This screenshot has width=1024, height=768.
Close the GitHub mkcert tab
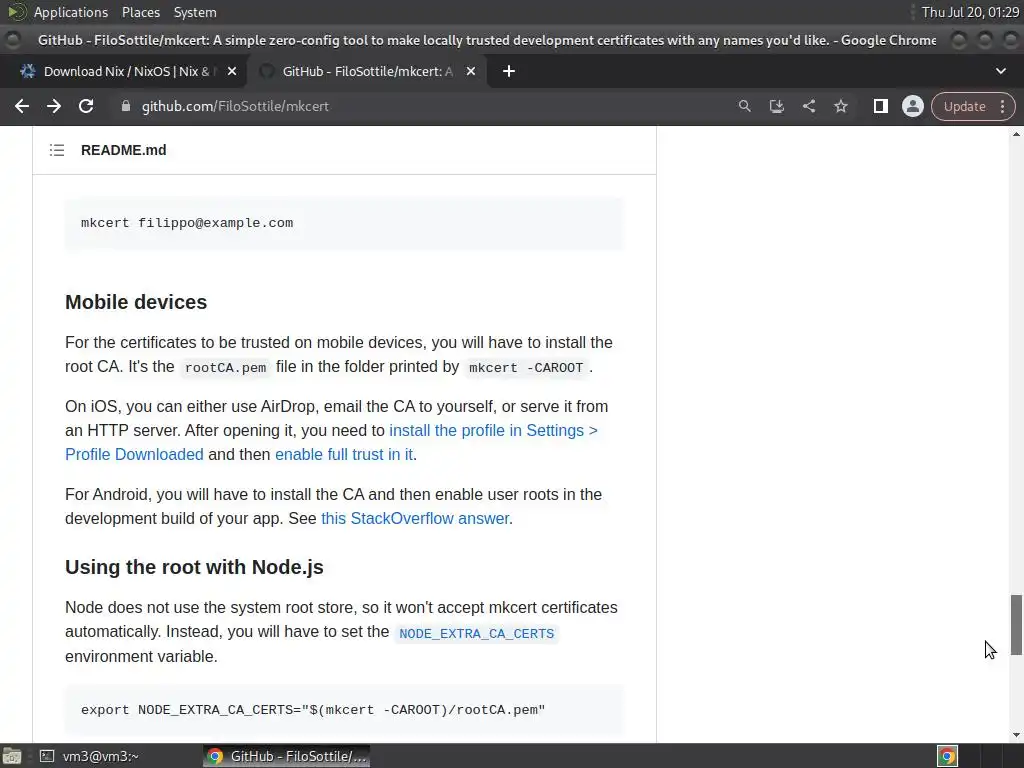(471, 71)
